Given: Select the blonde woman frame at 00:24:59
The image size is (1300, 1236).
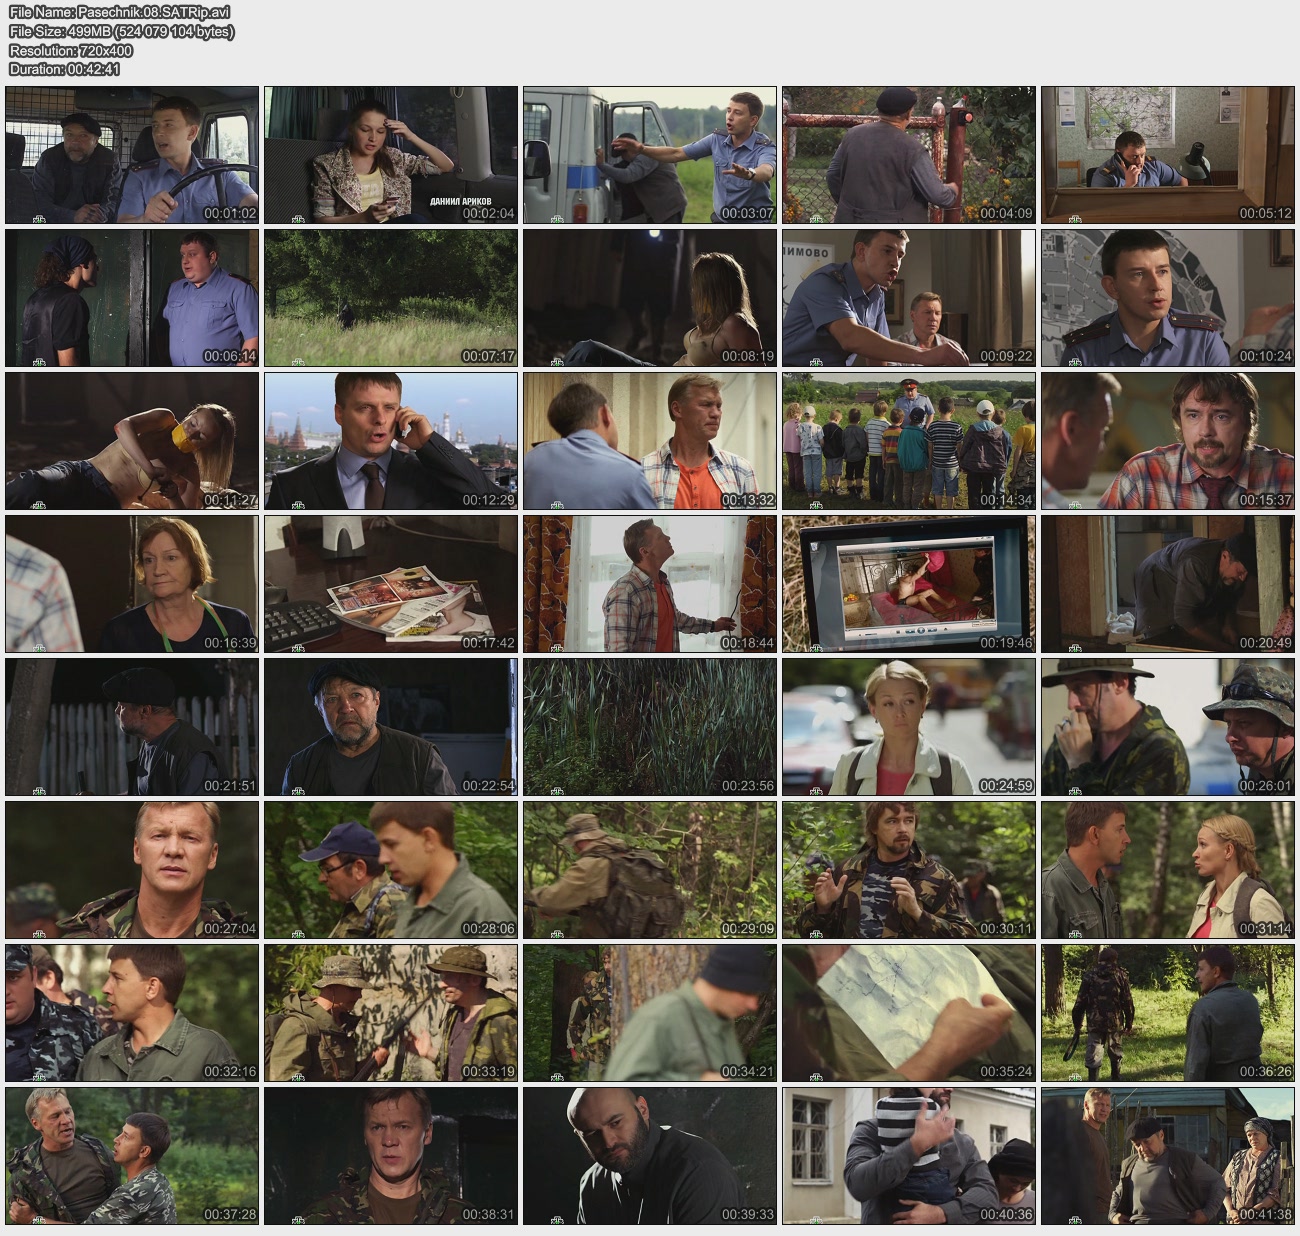Looking at the screenshot, I should point(908,727).
